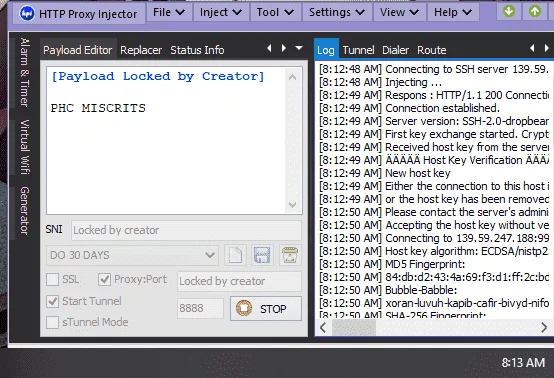The image size is (554, 378).
Task: Click the "xoran-luvuh-kapib" log line
Action: [x=434, y=303]
